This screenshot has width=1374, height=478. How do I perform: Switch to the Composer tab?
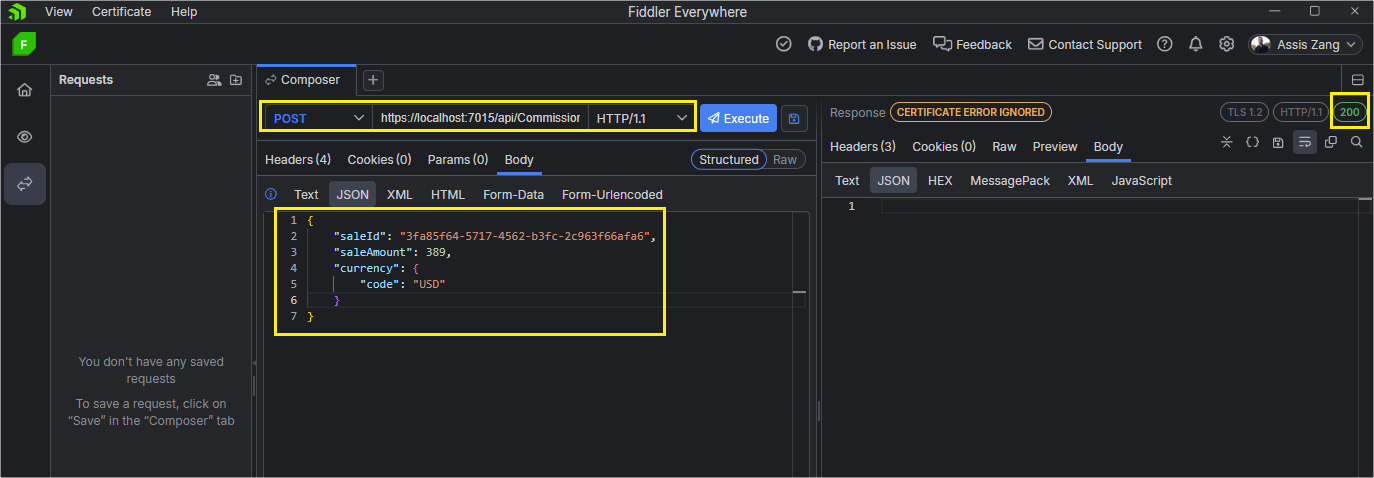[x=304, y=80]
